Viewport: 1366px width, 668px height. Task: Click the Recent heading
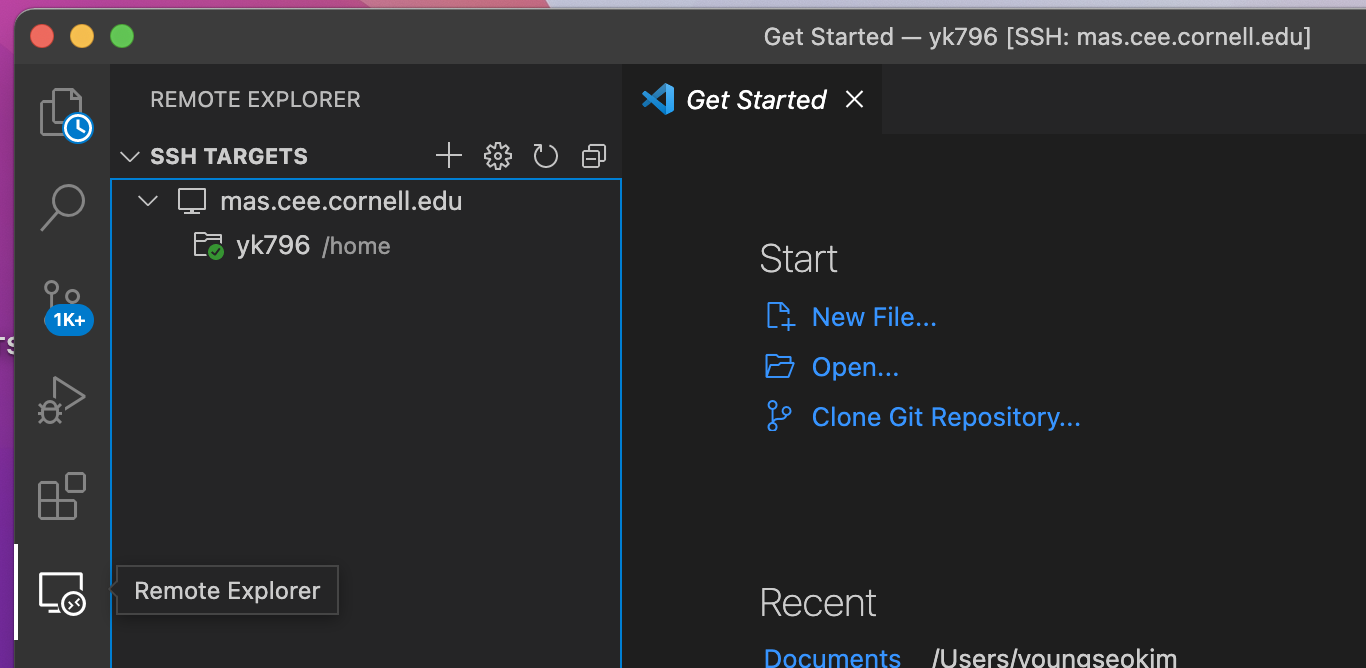pos(818,603)
